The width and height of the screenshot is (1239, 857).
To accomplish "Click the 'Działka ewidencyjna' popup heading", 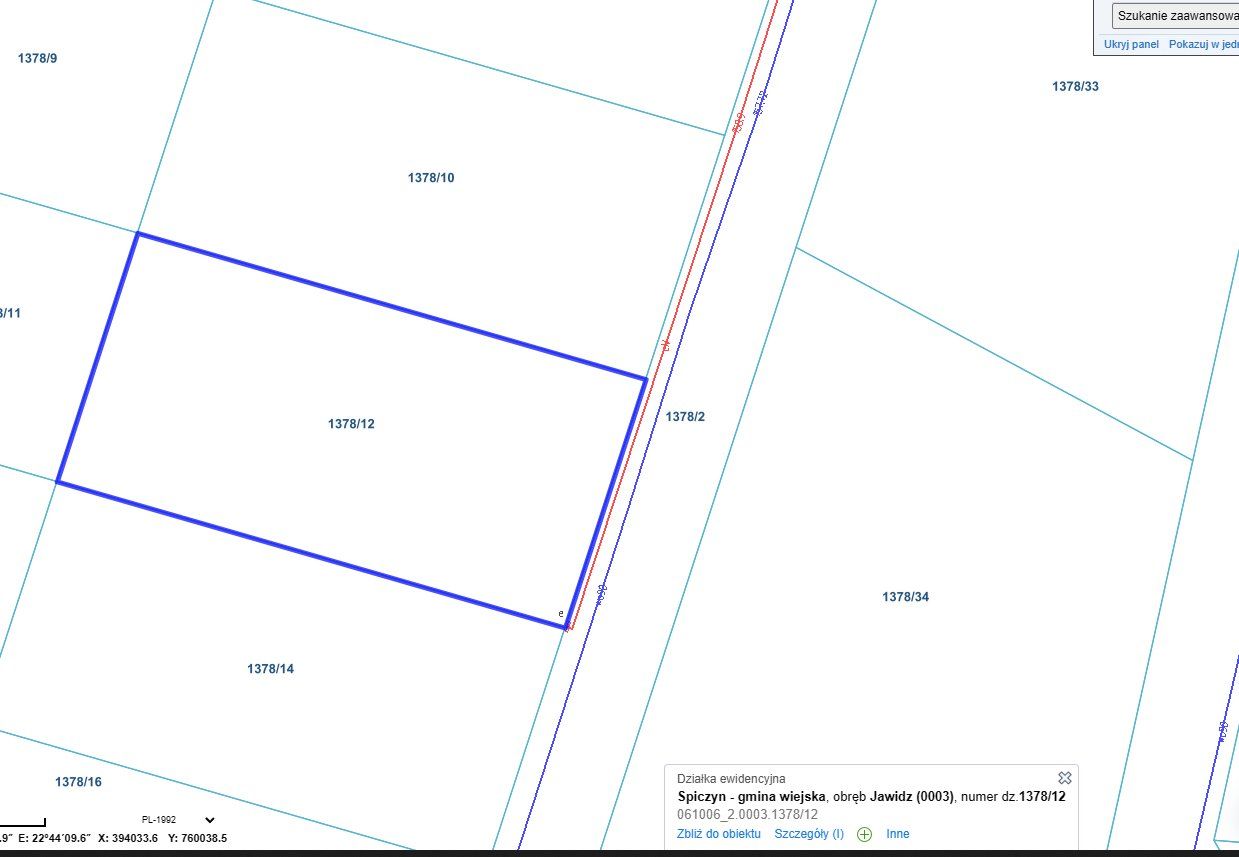I will [x=731, y=779].
